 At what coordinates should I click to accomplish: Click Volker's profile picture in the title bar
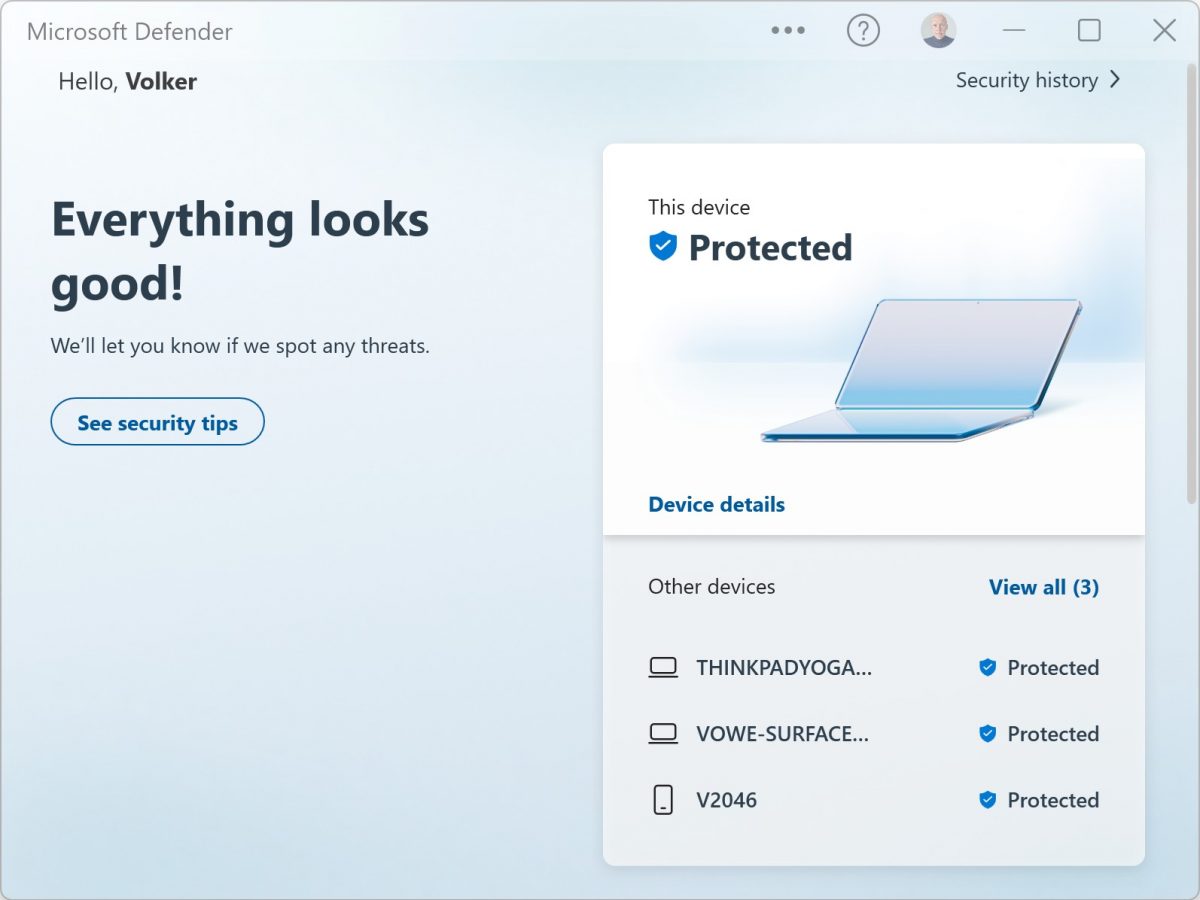[938, 30]
